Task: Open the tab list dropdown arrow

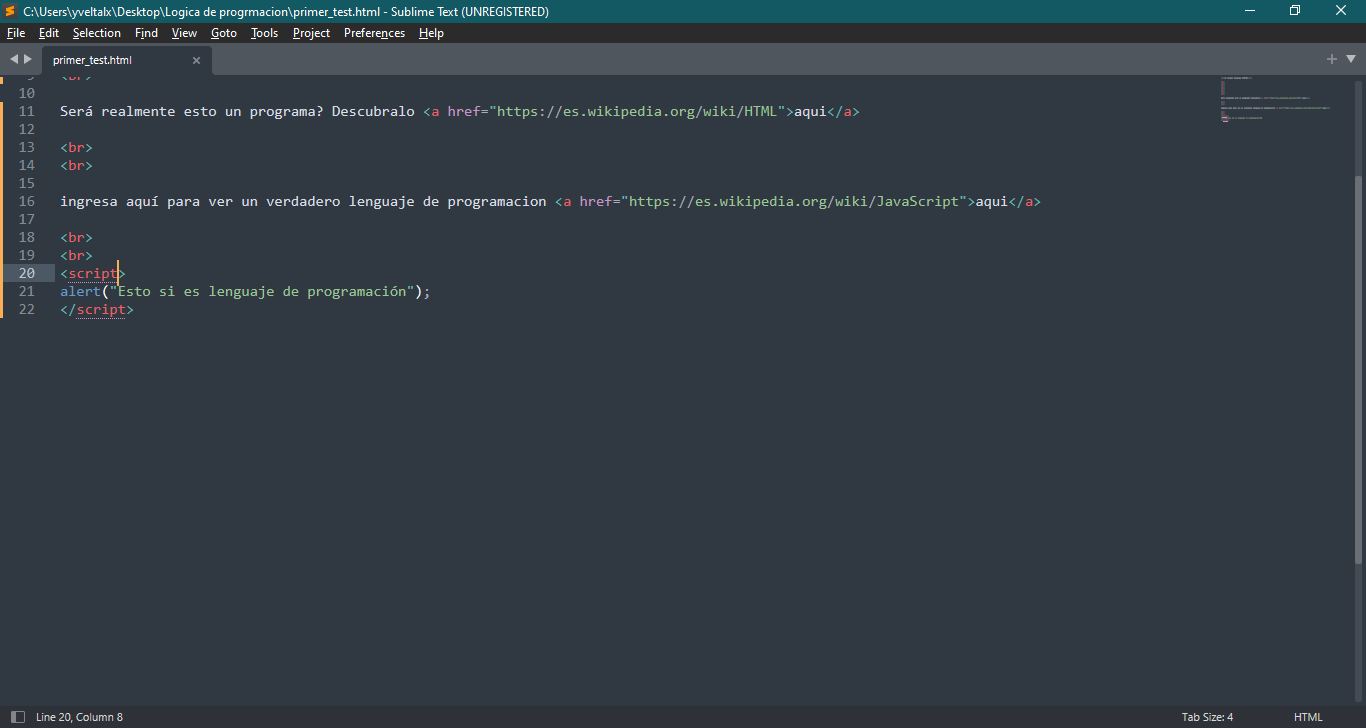Action: [1351, 59]
